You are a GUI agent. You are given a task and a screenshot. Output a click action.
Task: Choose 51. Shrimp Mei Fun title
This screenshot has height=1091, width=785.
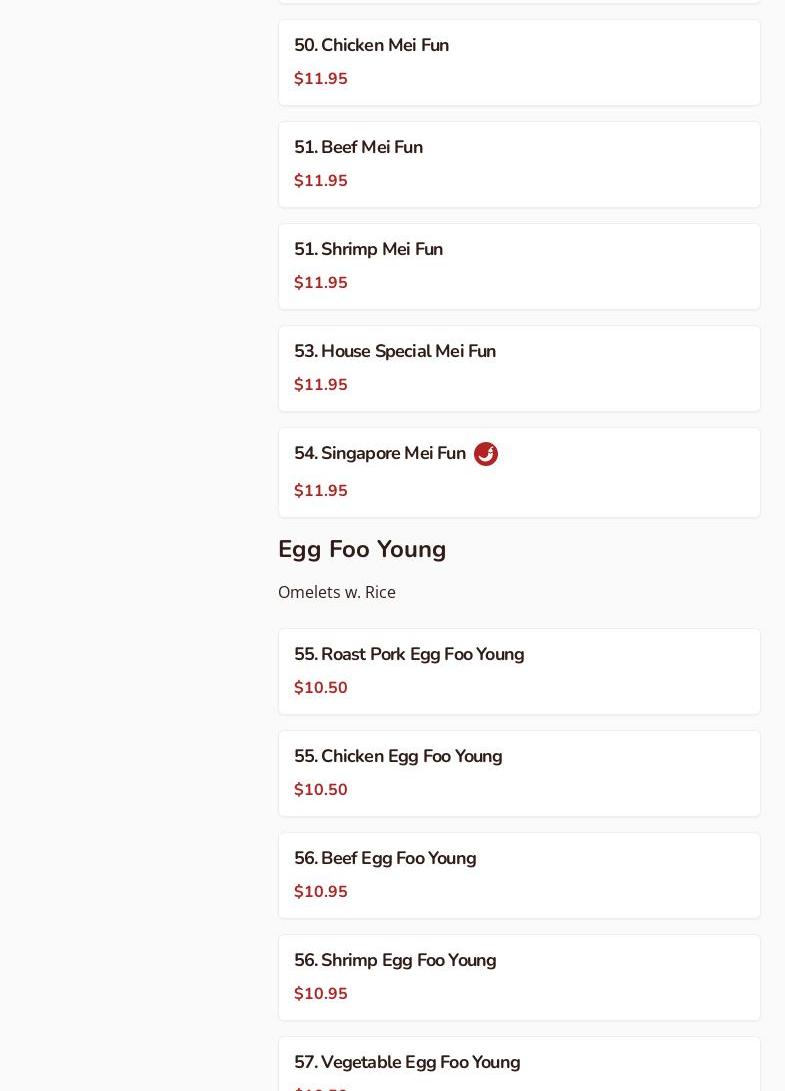coord(368,250)
